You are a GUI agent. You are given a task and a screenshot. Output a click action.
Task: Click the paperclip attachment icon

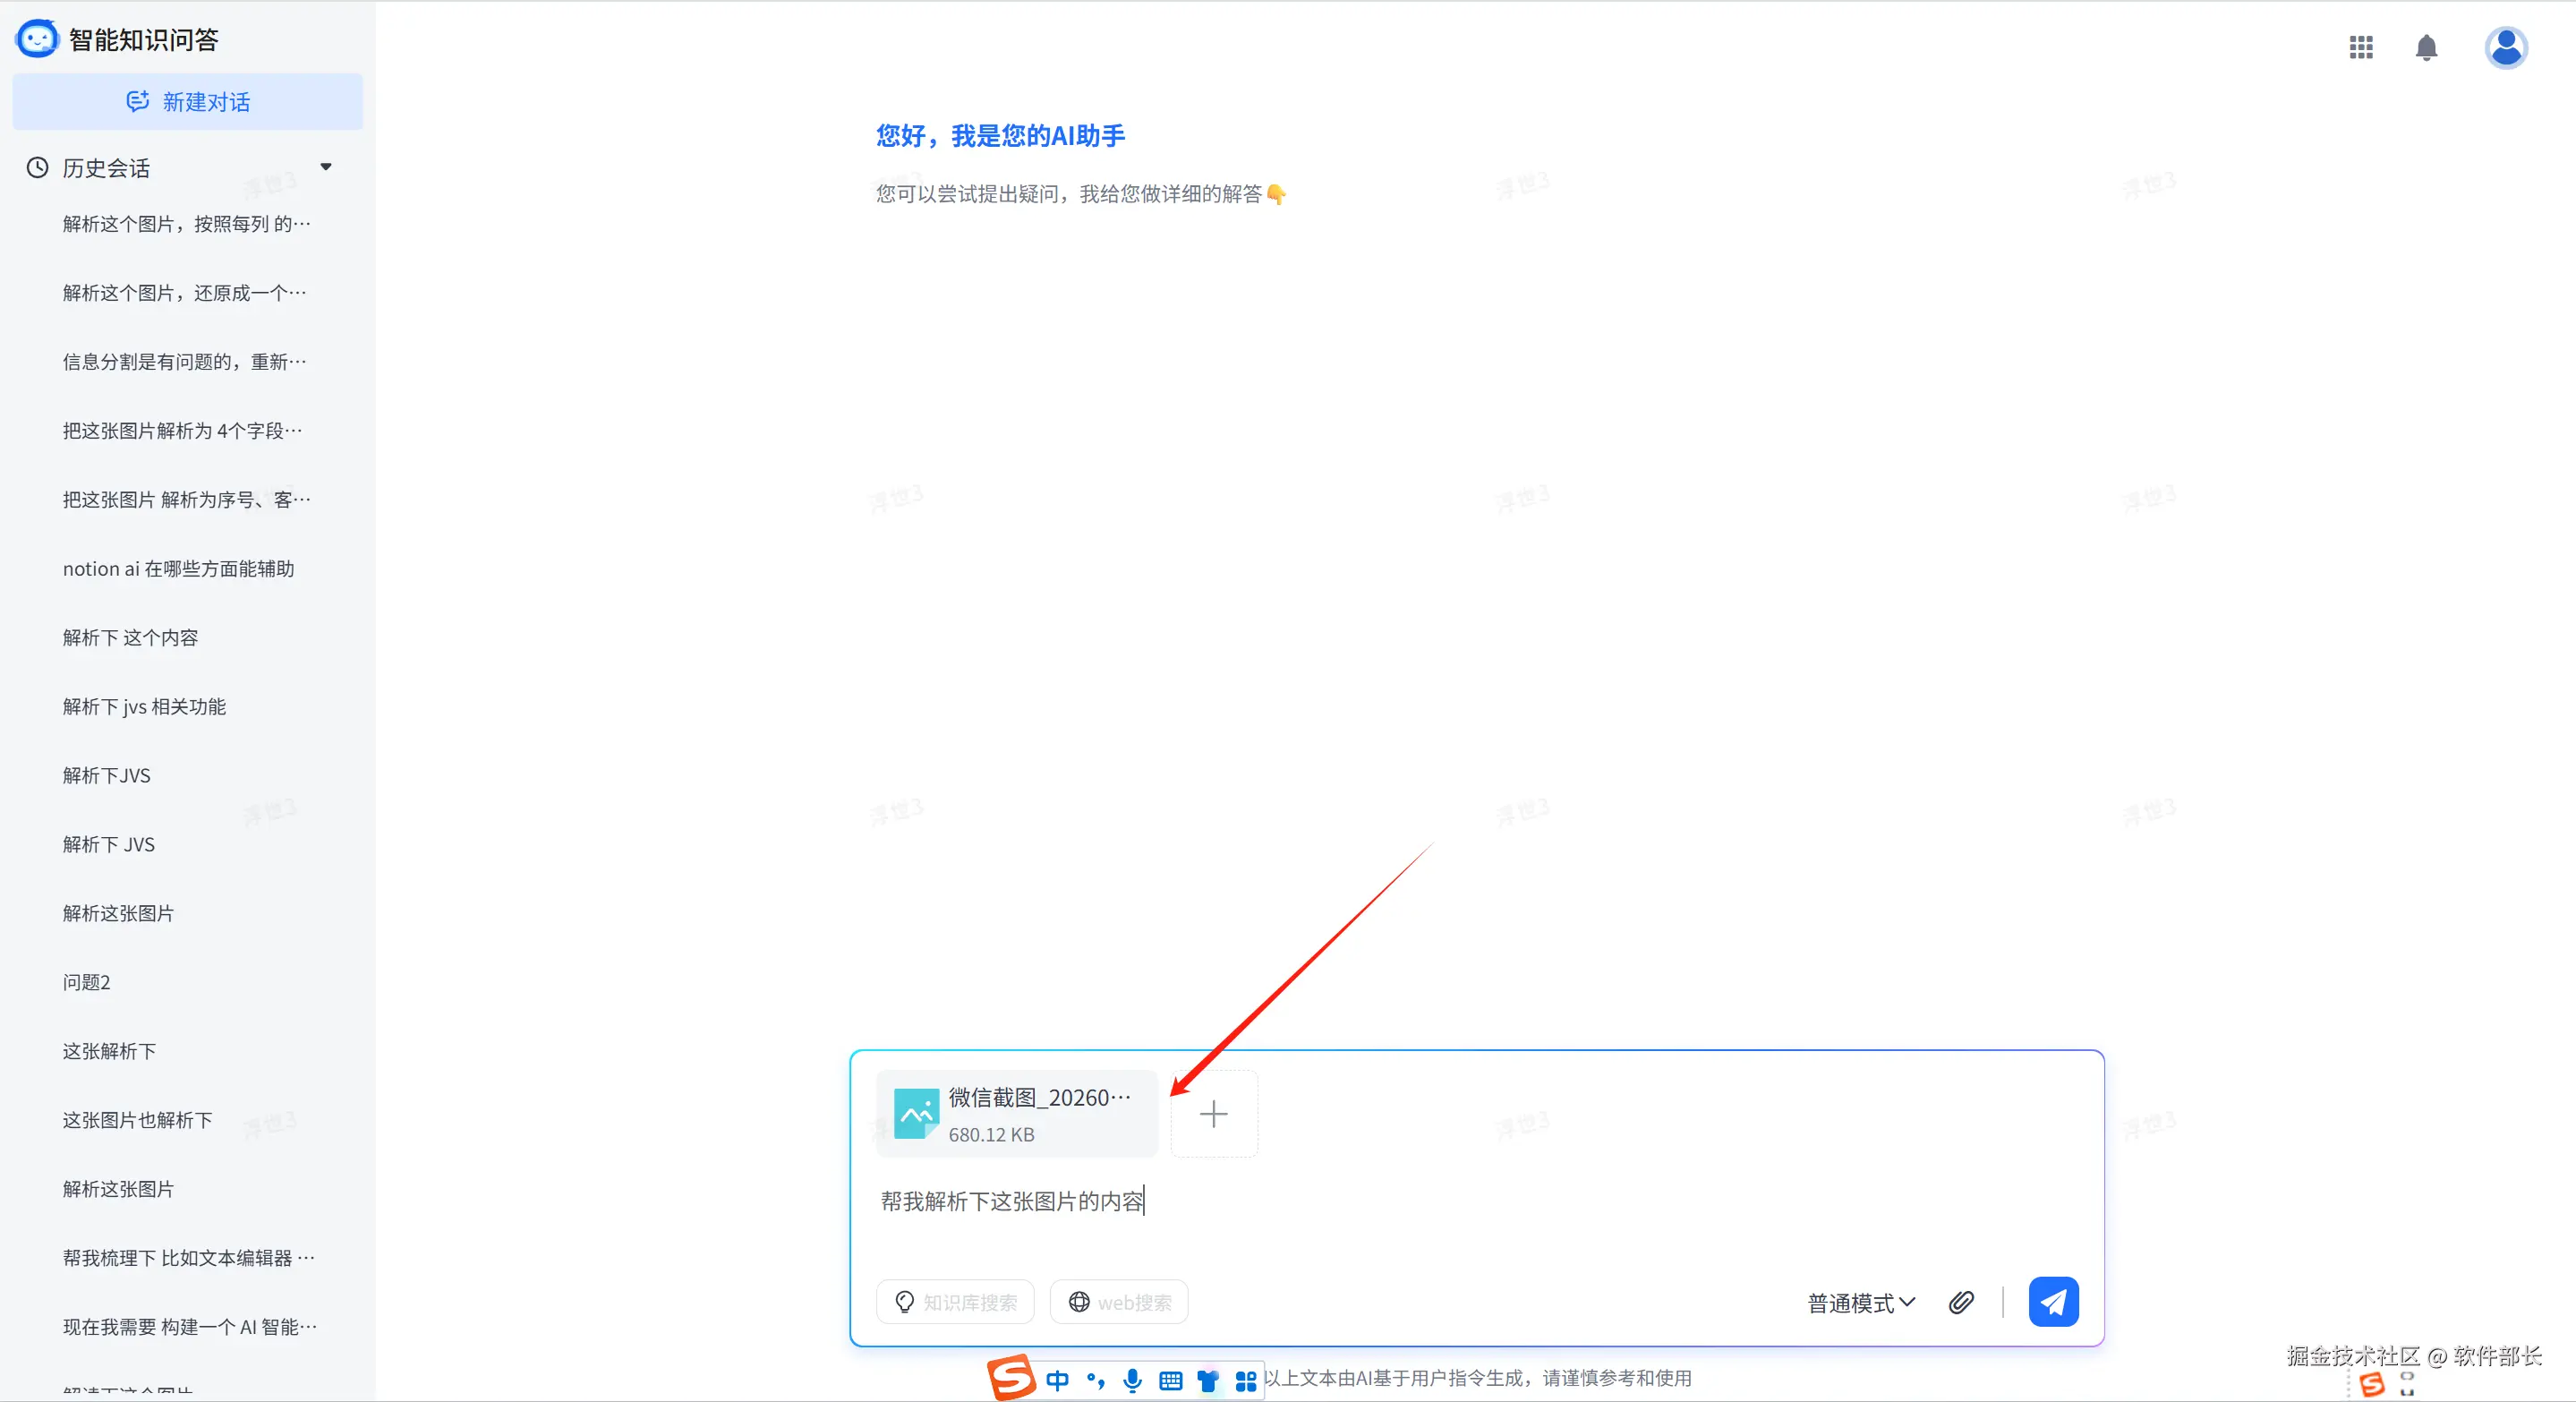click(x=1961, y=1302)
